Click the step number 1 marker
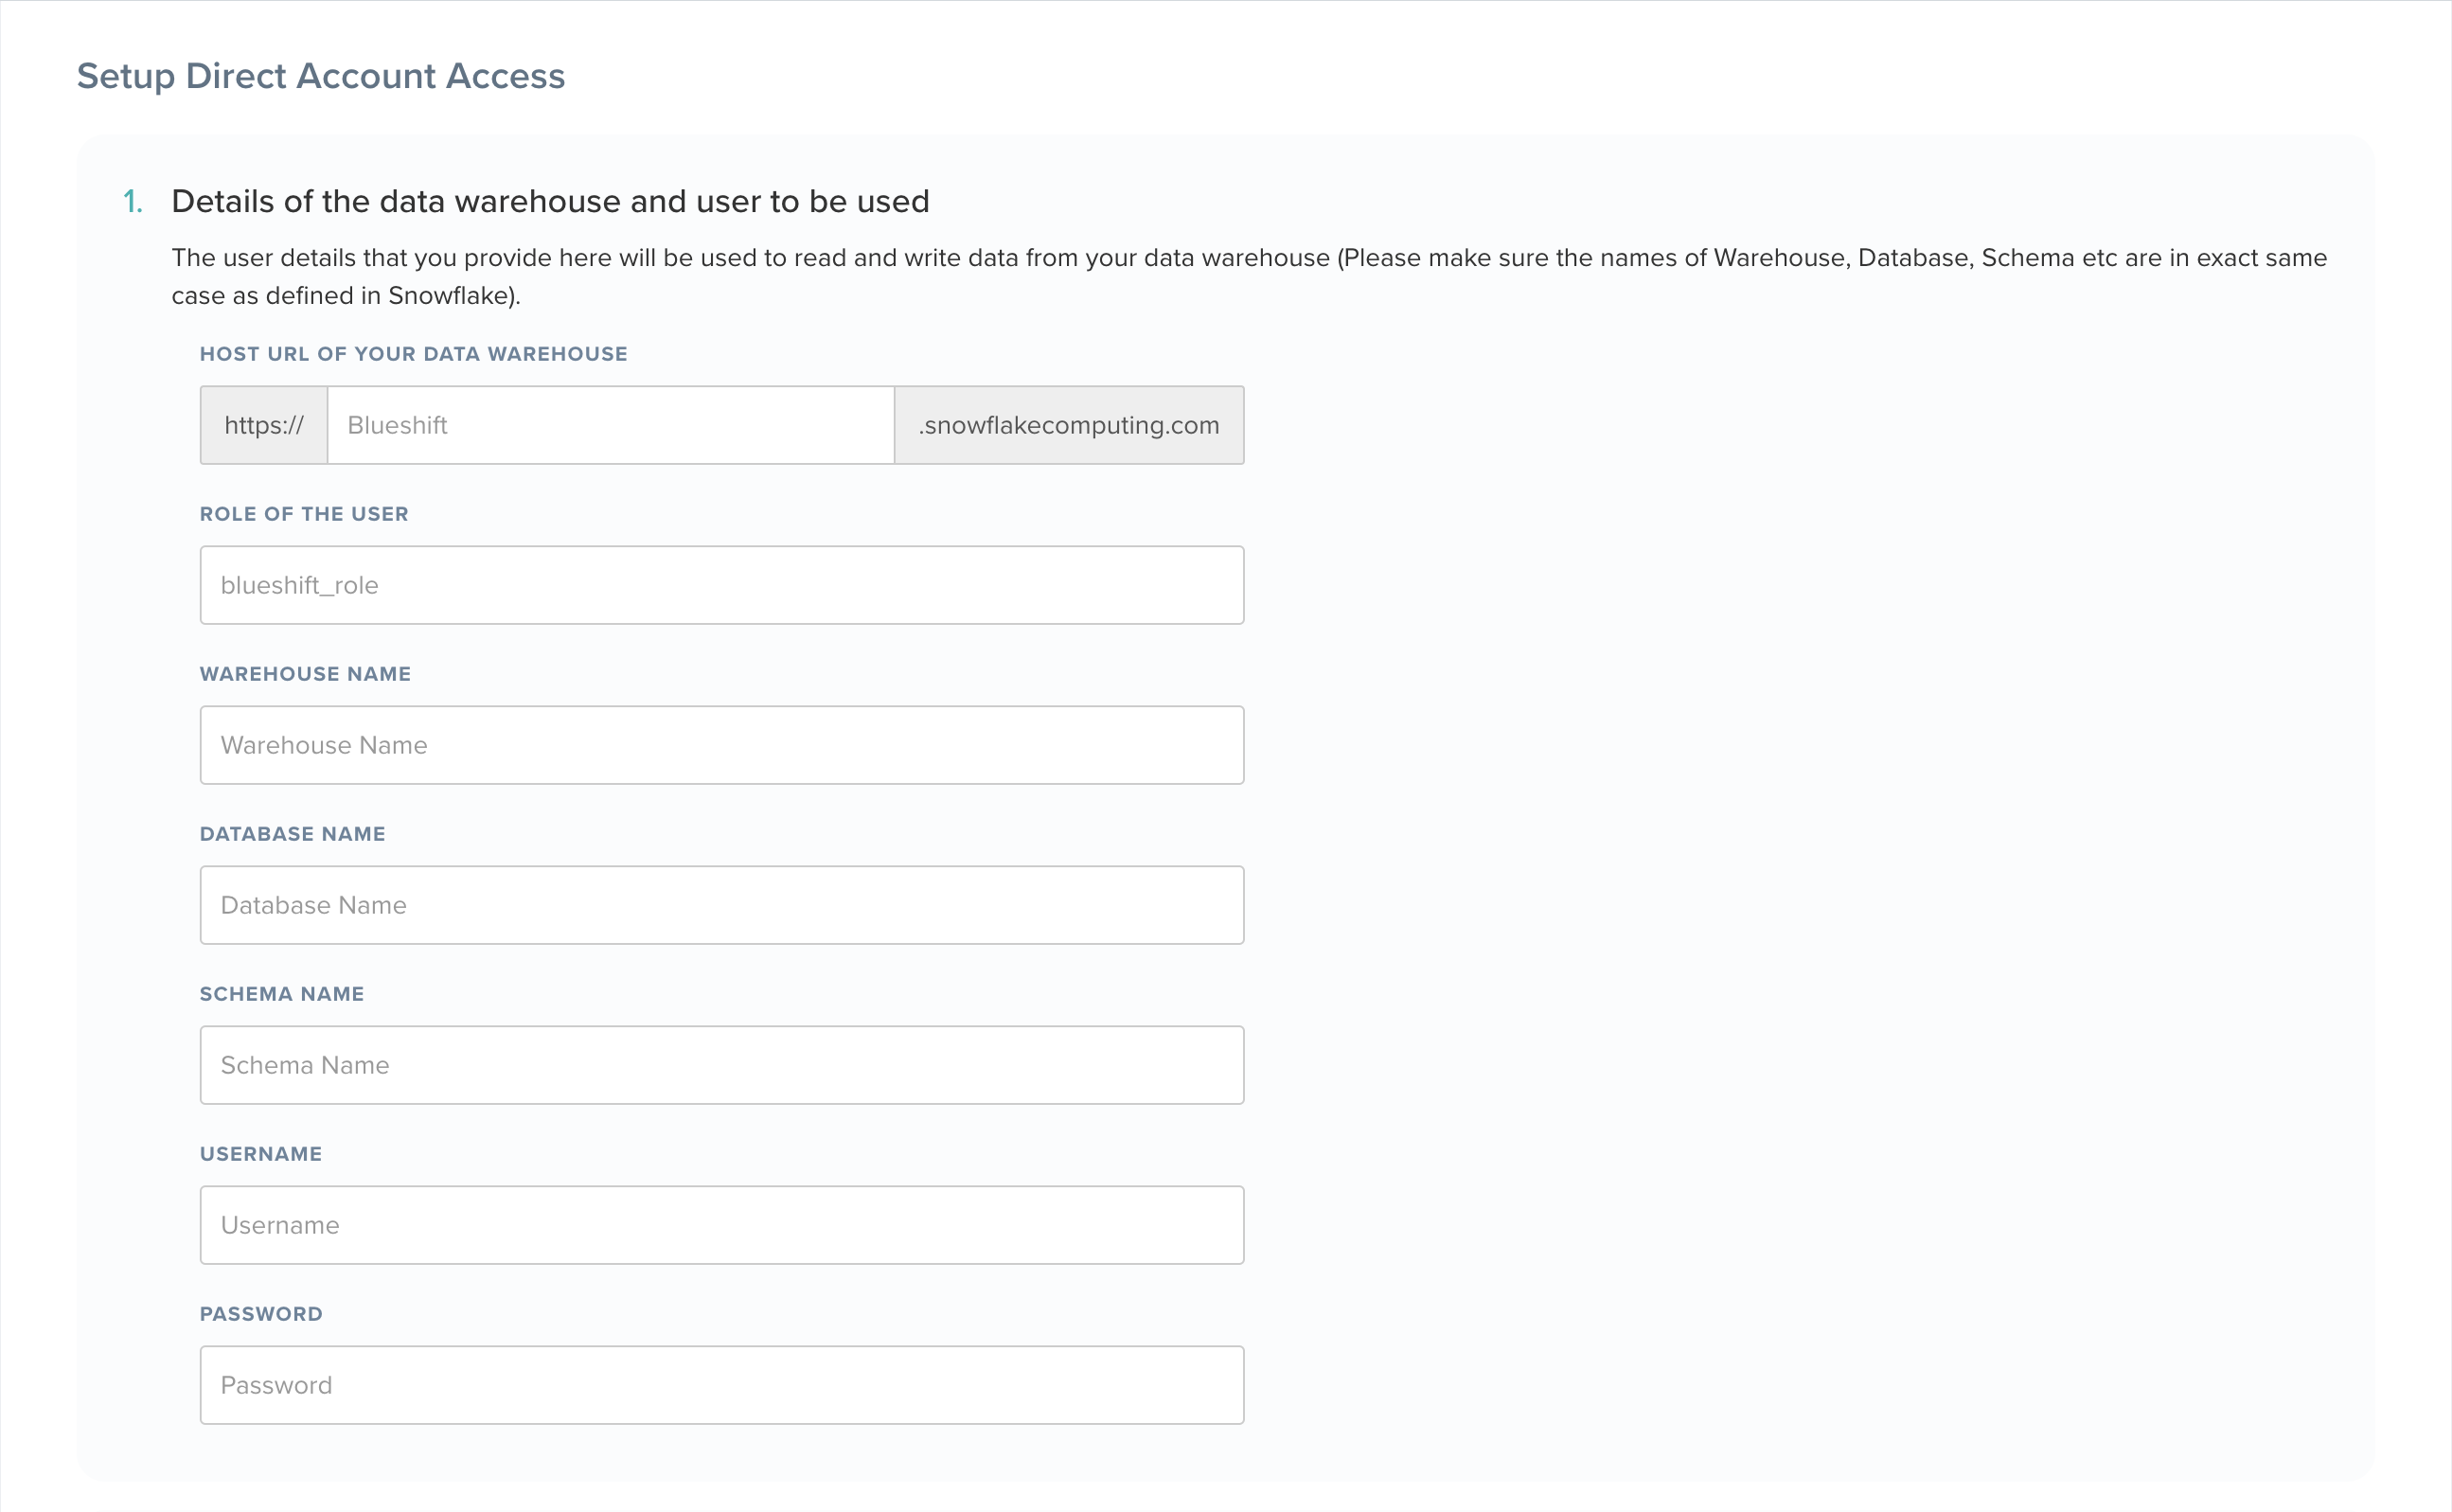 pos(133,202)
